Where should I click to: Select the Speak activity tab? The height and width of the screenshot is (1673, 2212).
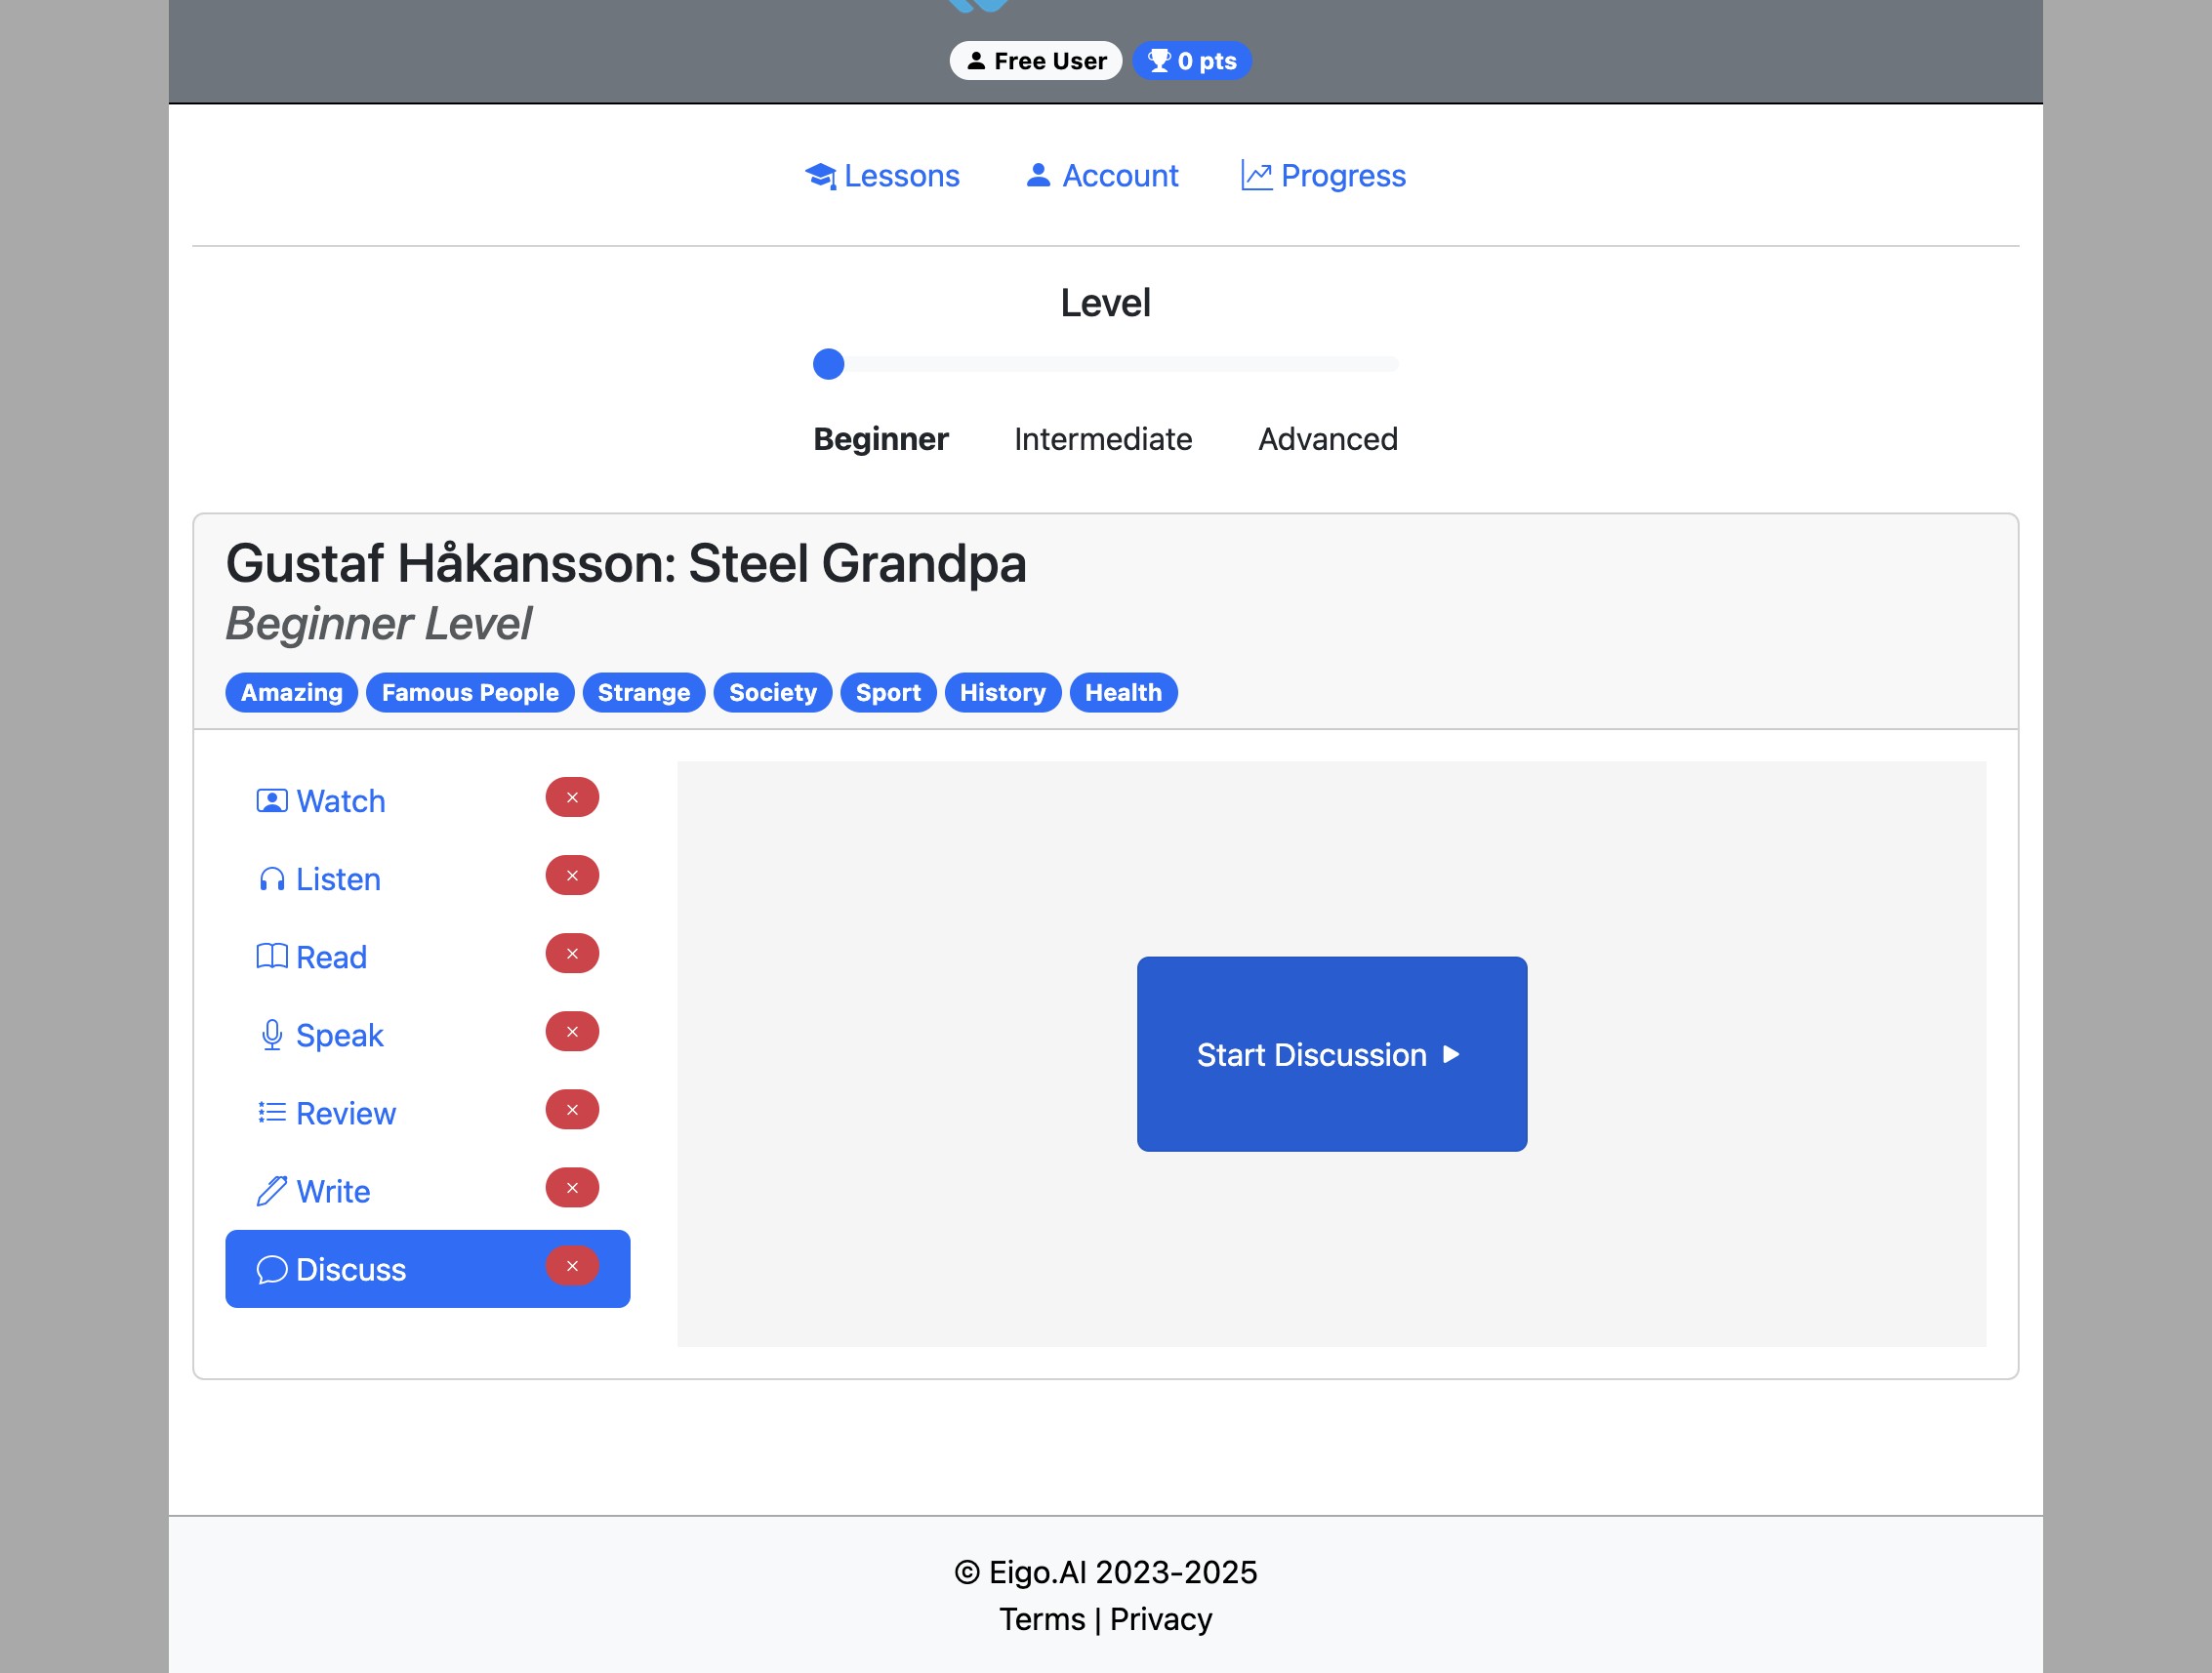[428, 1035]
